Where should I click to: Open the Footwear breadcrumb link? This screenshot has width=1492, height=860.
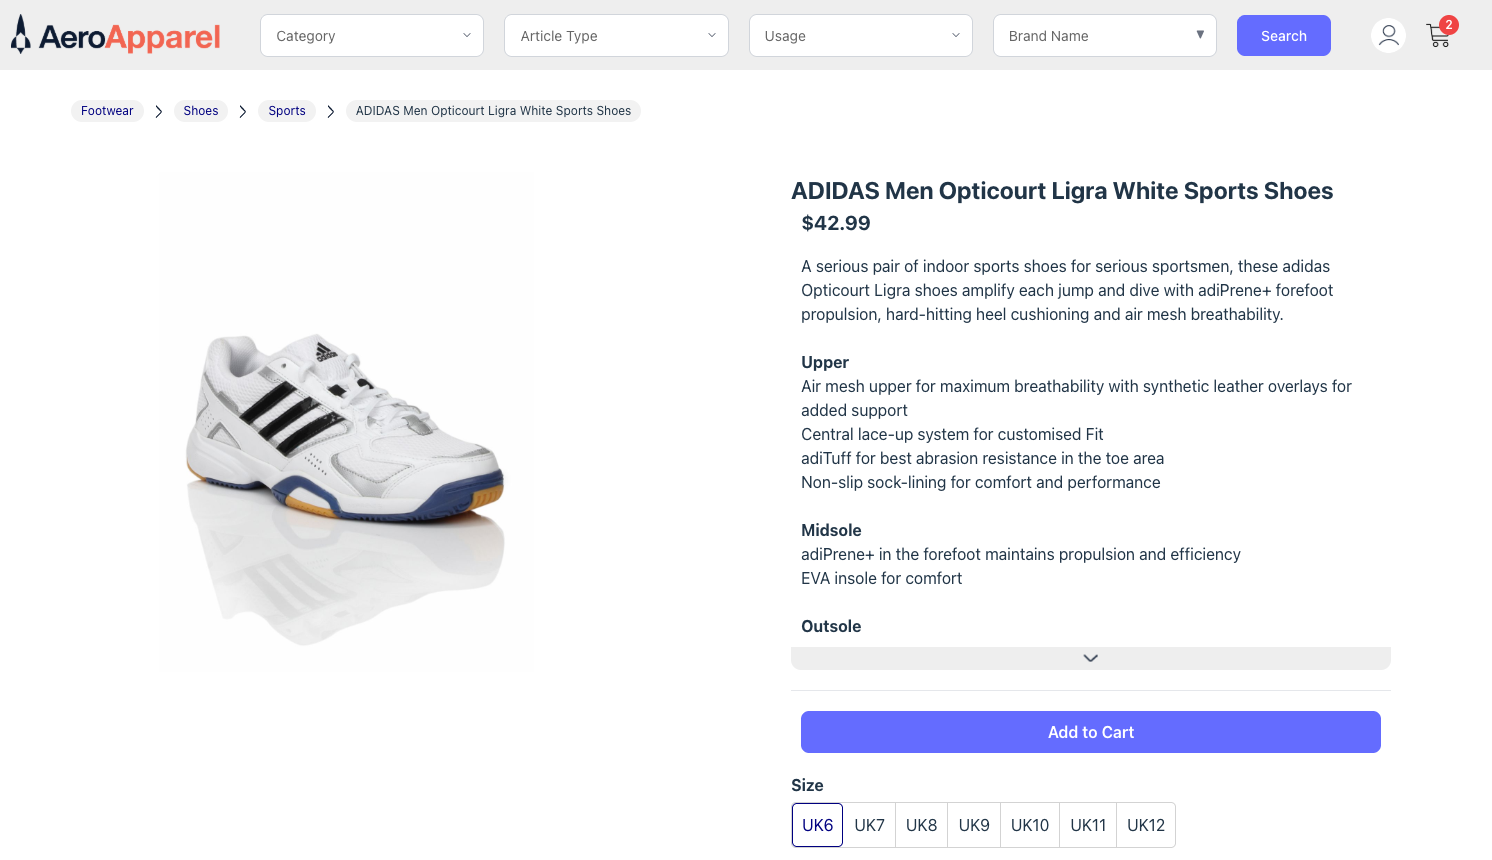point(107,110)
